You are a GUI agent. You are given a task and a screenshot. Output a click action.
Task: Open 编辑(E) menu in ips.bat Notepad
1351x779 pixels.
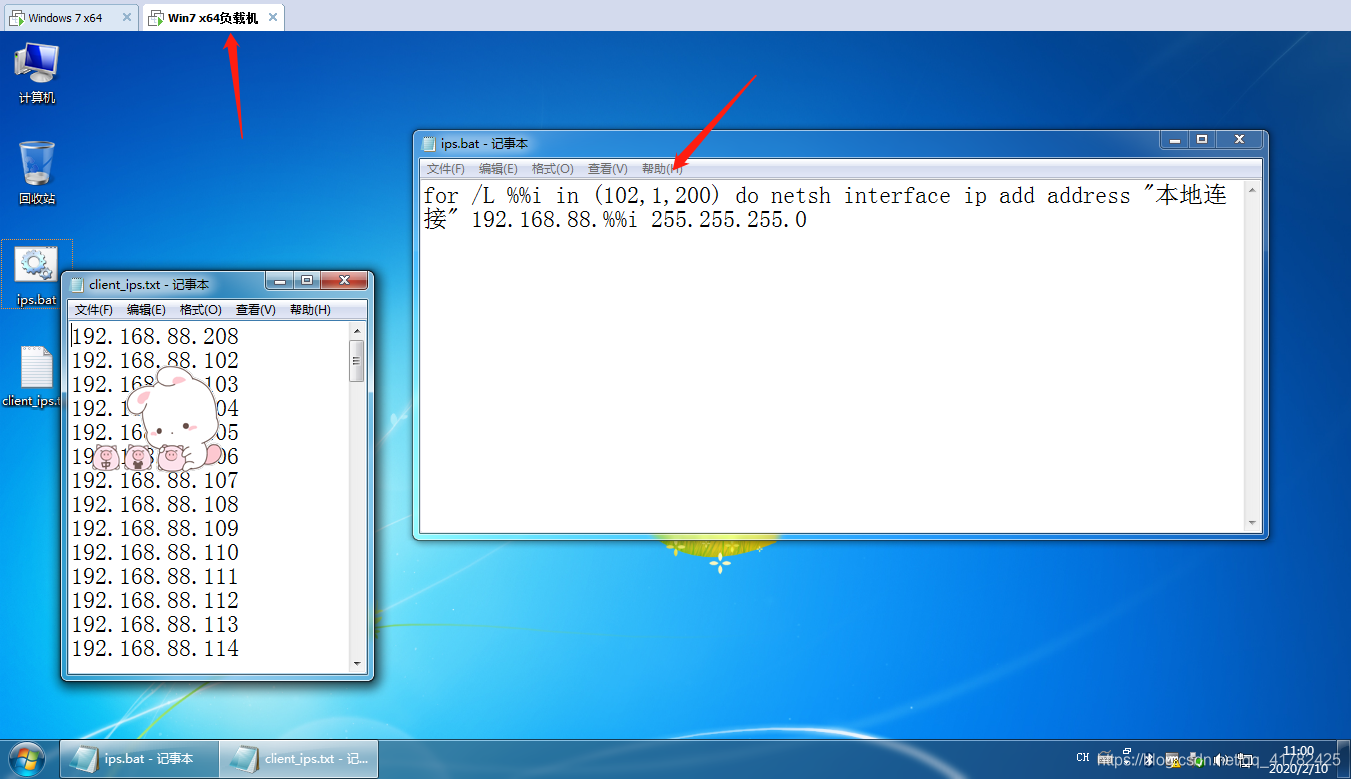coord(498,169)
